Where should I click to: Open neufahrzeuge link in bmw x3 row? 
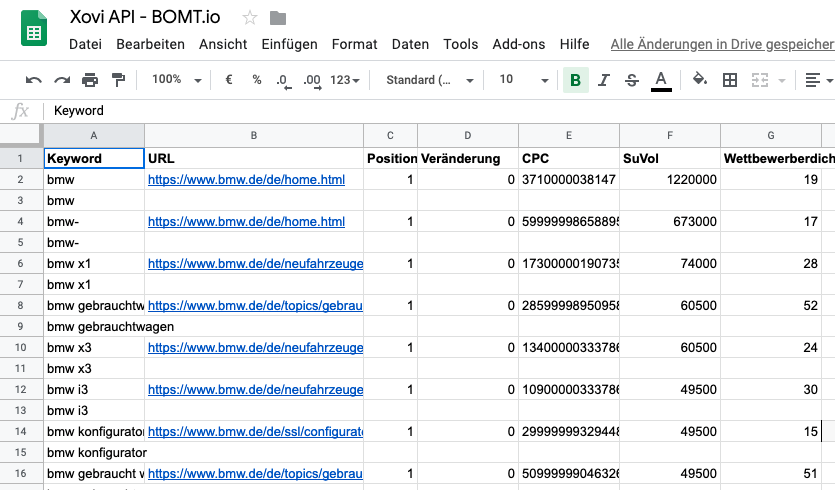tap(256, 348)
